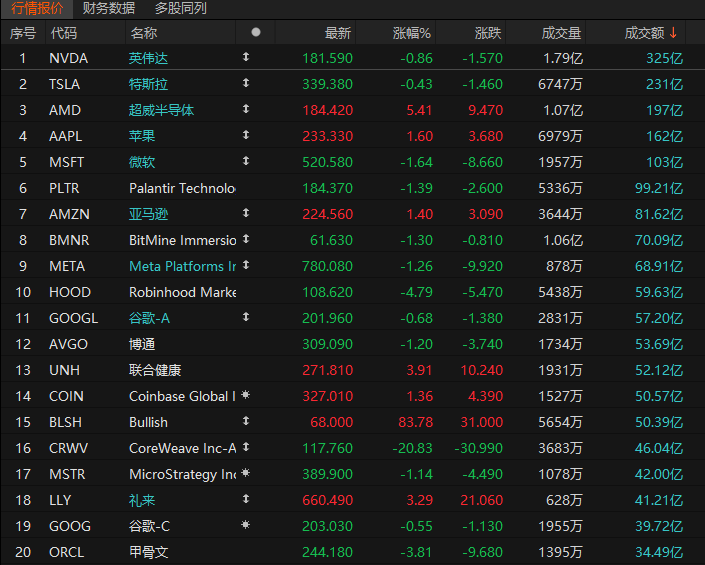Open the 特斯拉 stock link
This screenshot has width=705, height=565.
pyautogui.click(x=148, y=85)
